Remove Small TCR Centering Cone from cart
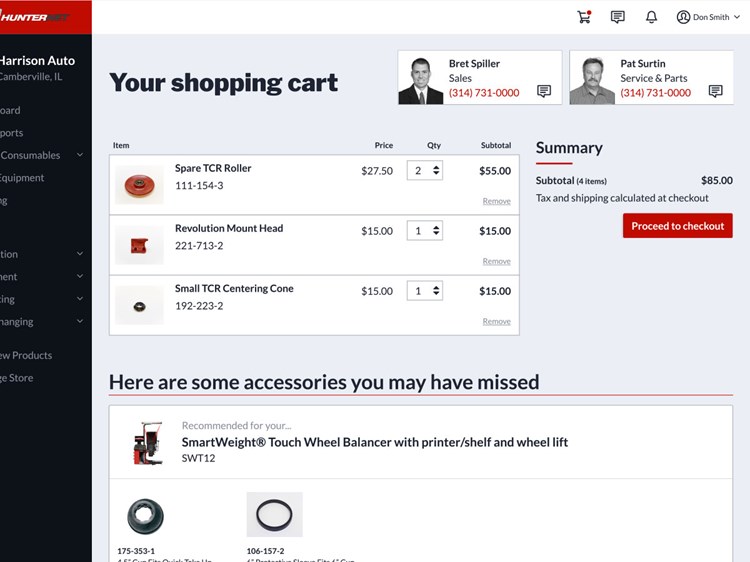This screenshot has height=562, width=750. point(496,321)
